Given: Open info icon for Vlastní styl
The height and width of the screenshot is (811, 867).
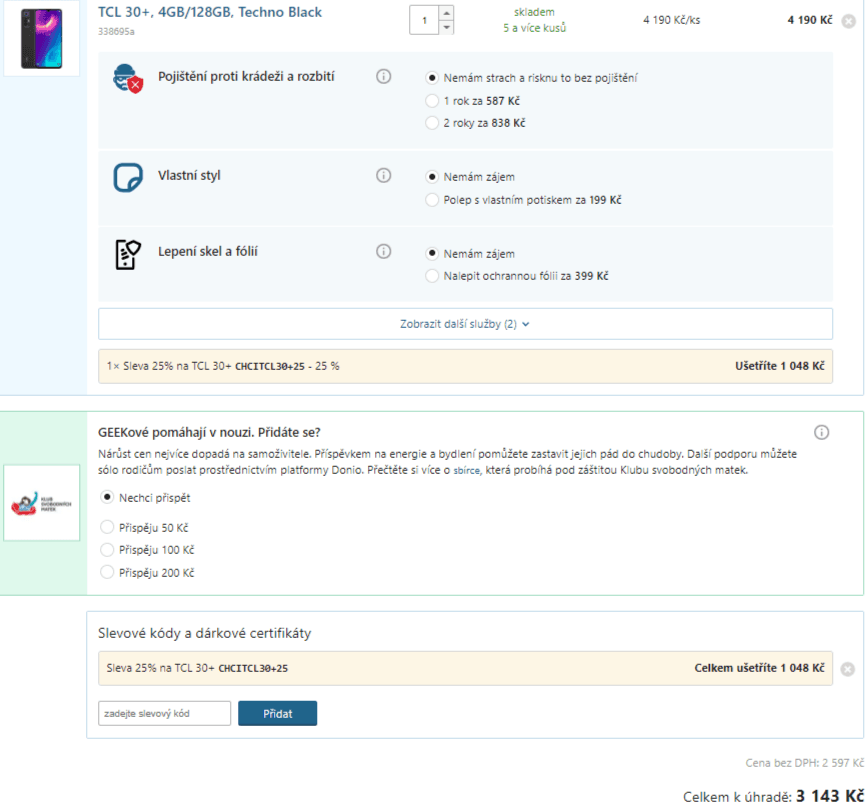Looking at the screenshot, I should click(383, 175).
